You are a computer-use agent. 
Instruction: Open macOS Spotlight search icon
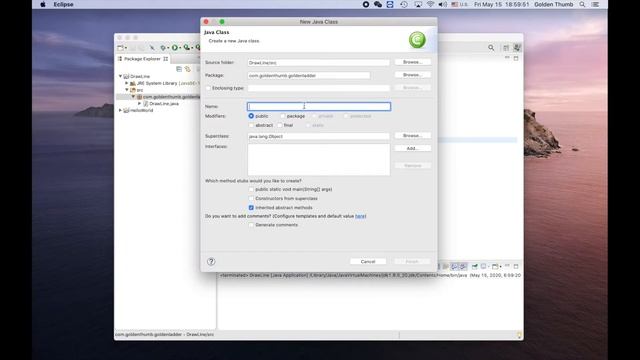point(582,4)
